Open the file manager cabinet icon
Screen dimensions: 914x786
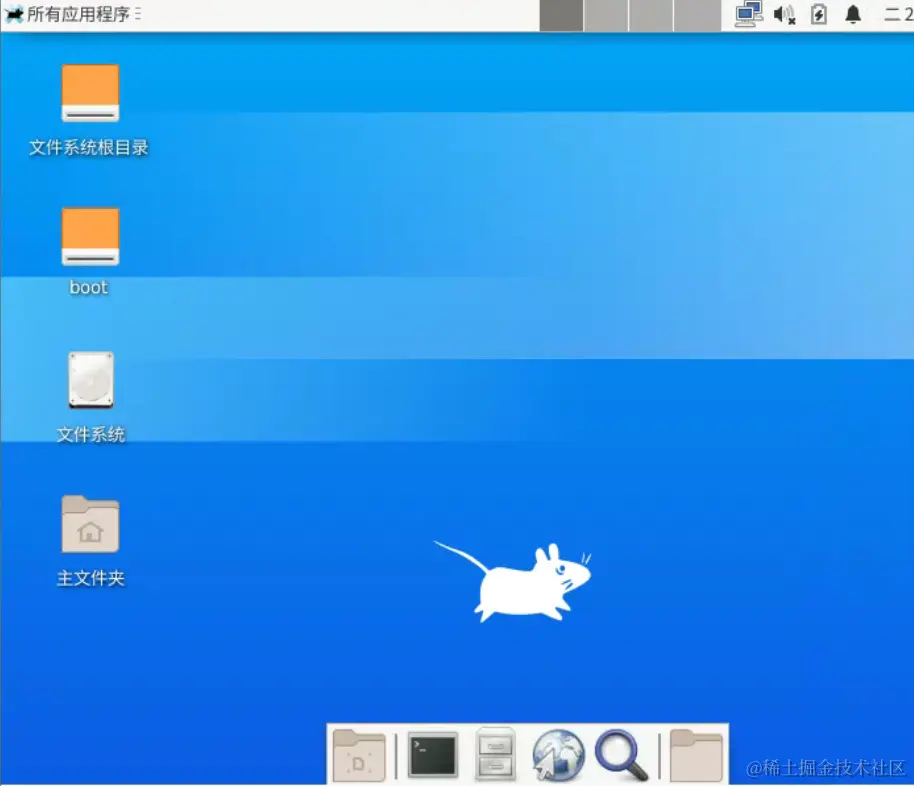(x=495, y=754)
